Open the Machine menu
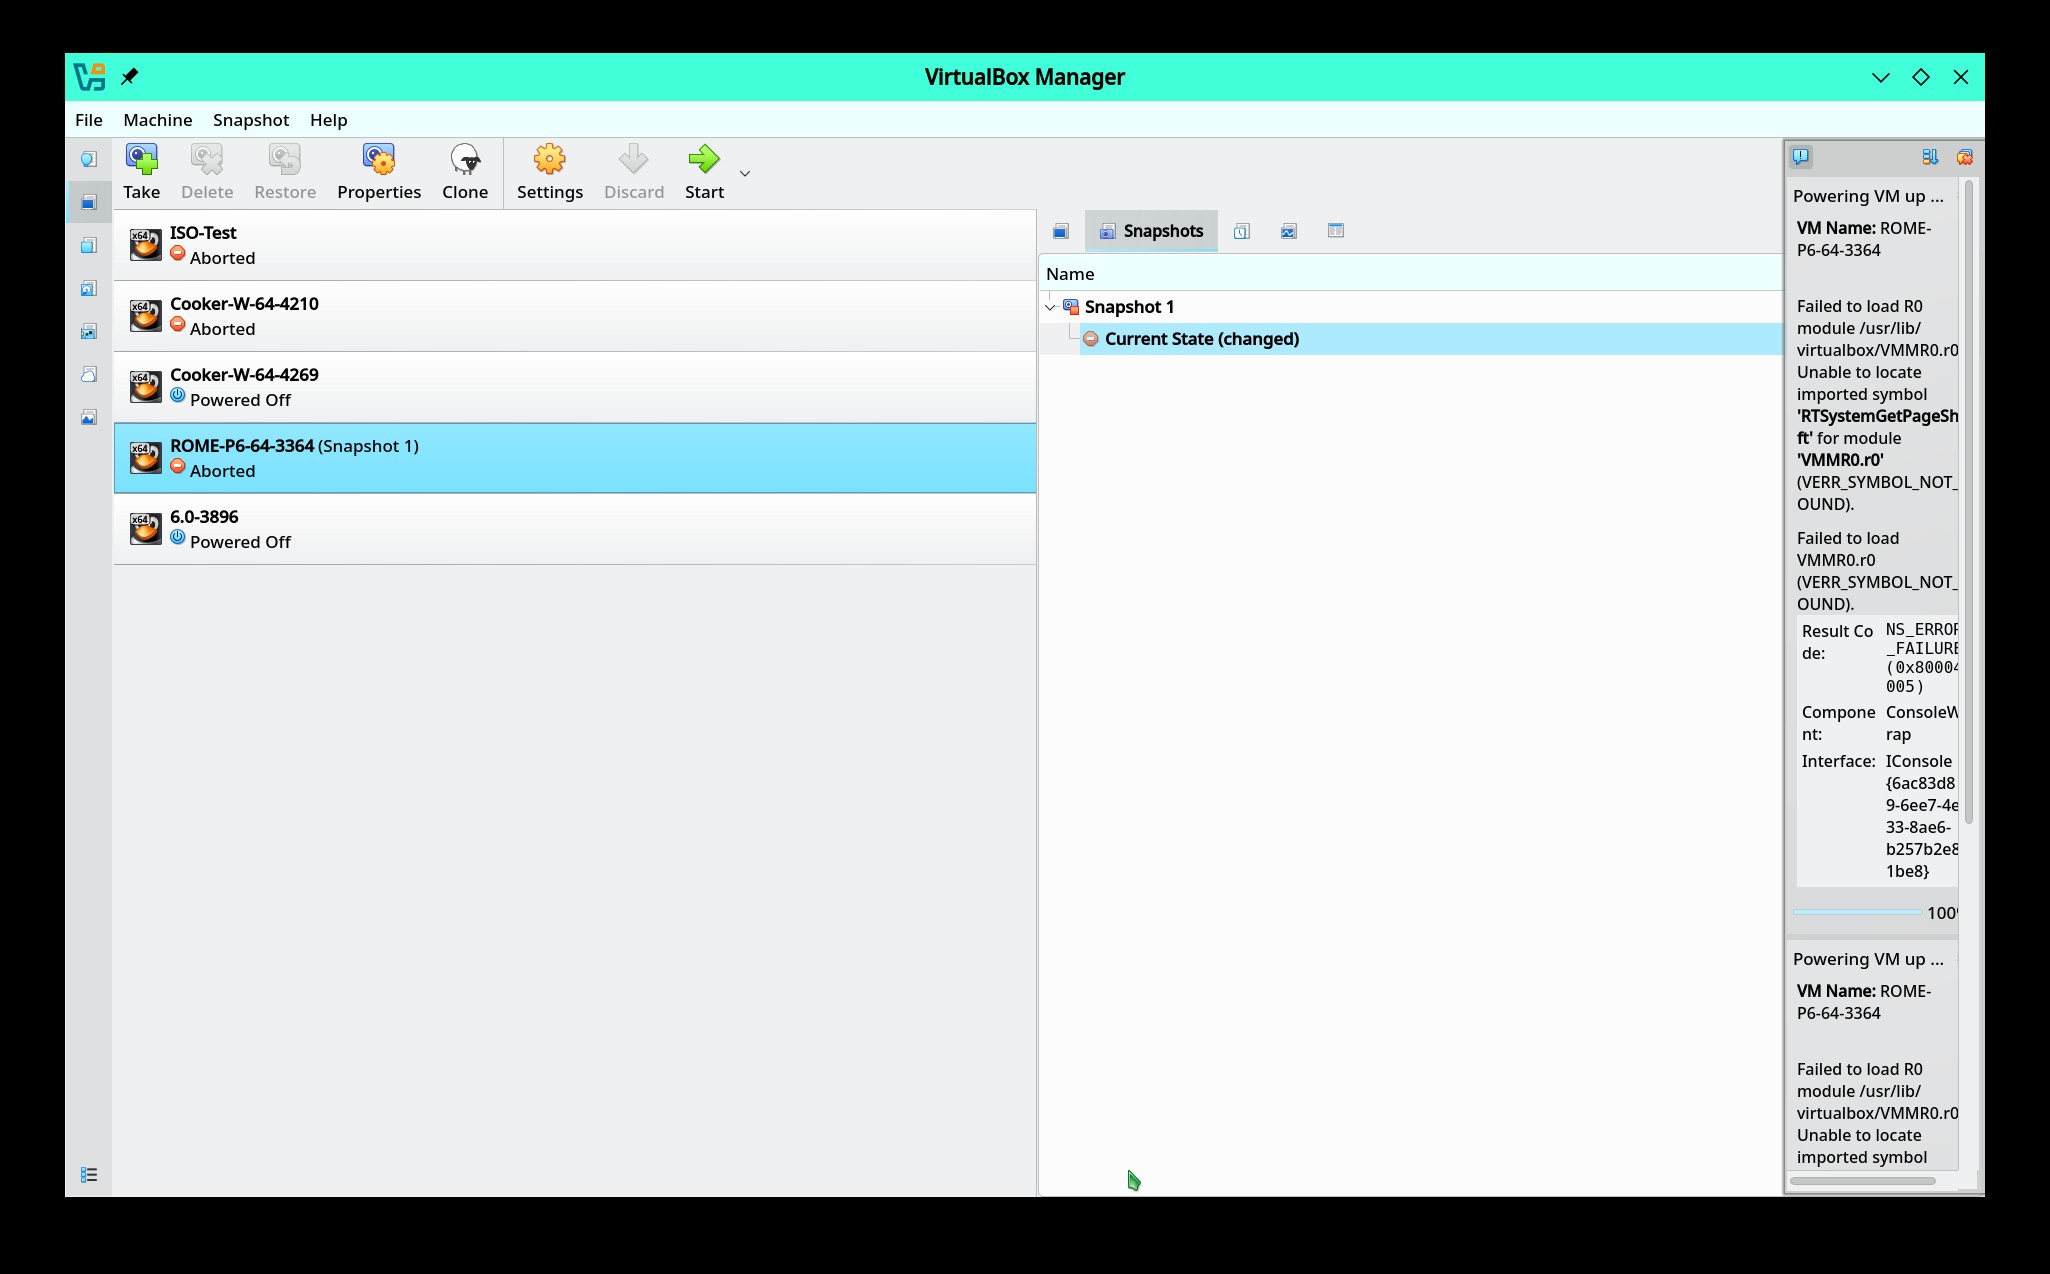The image size is (2050, 1274). tap(157, 120)
